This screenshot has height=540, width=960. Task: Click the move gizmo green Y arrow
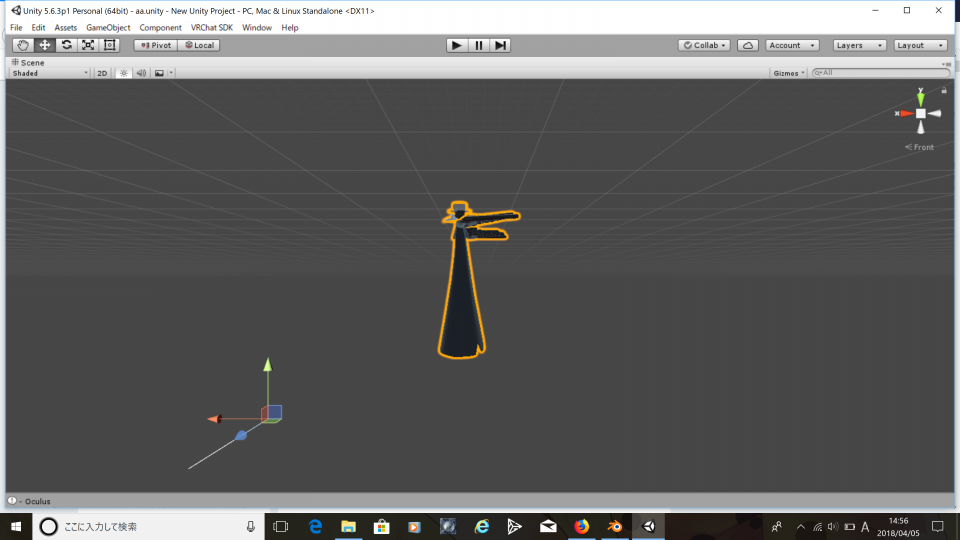(268, 366)
